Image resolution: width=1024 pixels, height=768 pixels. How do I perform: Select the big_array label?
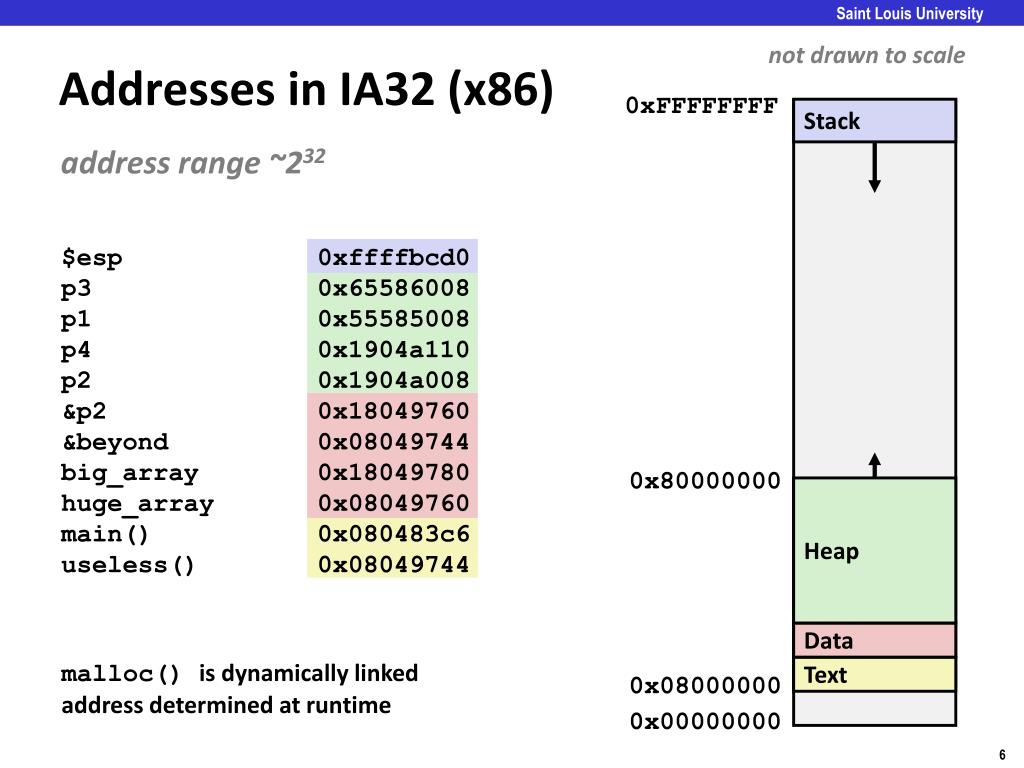coord(129,473)
